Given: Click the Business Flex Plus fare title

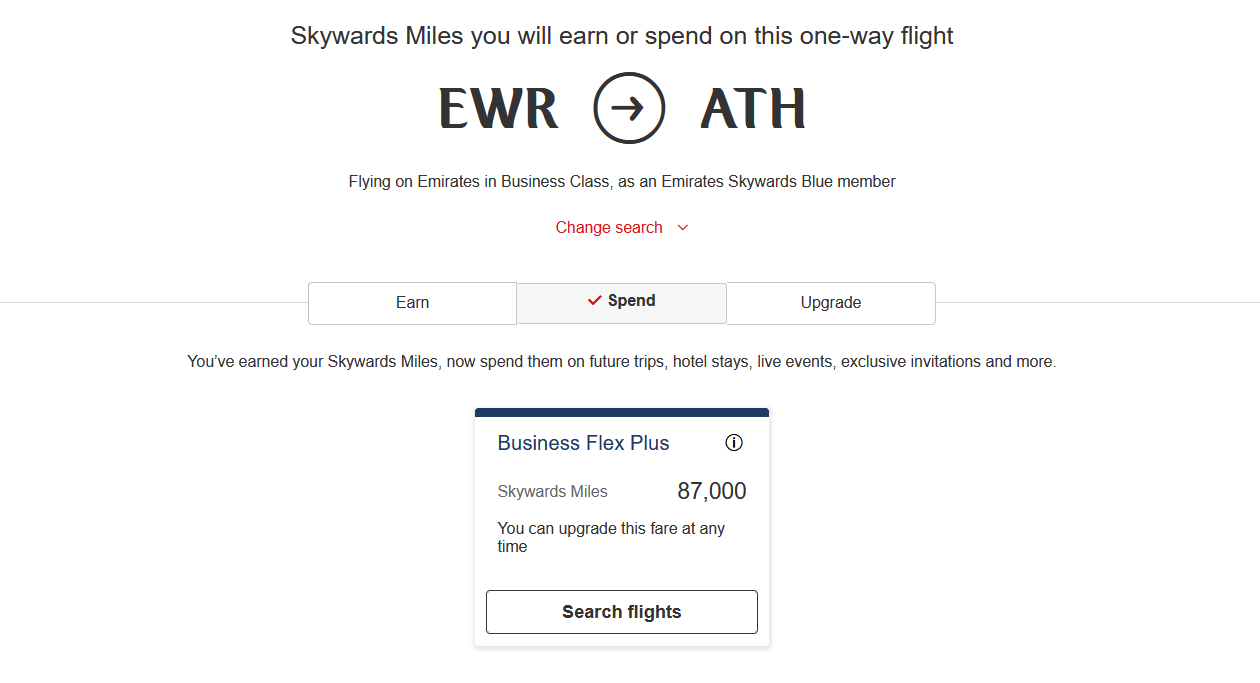Looking at the screenshot, I should click(583, 443).
